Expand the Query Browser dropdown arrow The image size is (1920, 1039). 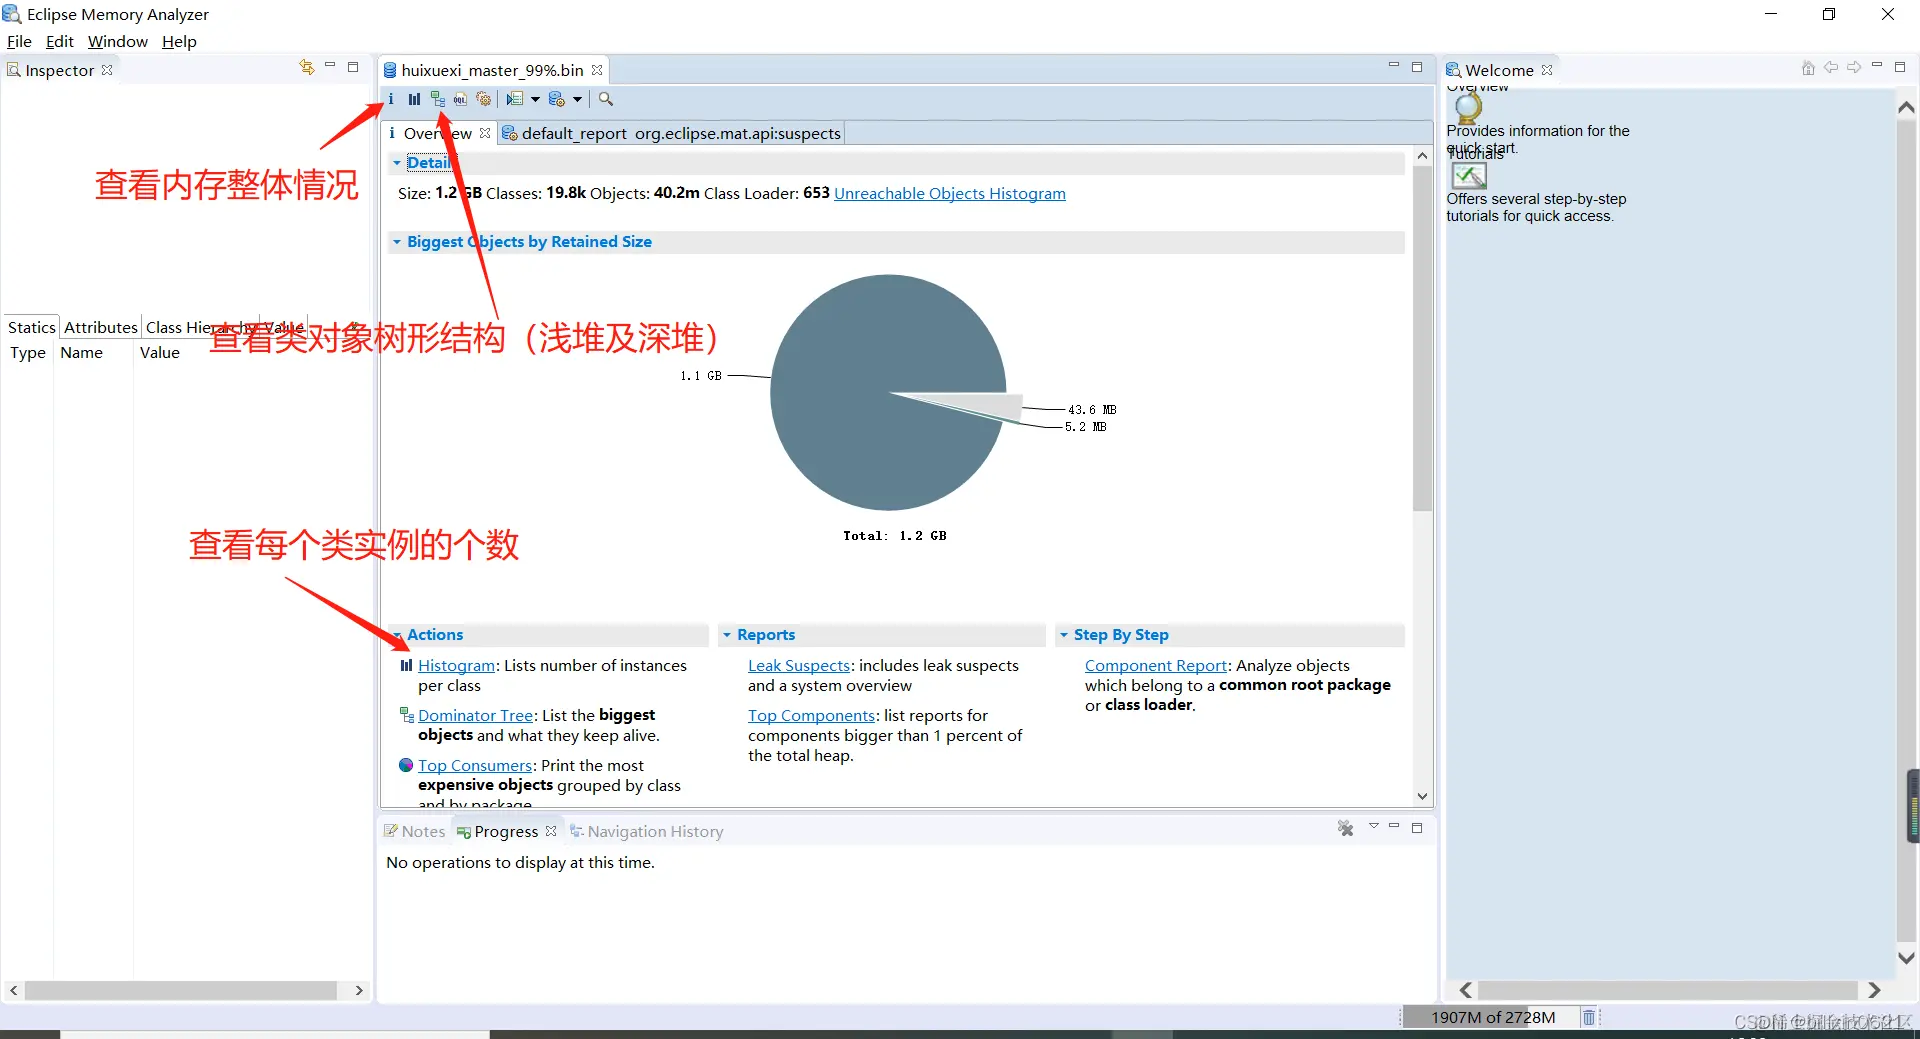(x=577, y=99)
